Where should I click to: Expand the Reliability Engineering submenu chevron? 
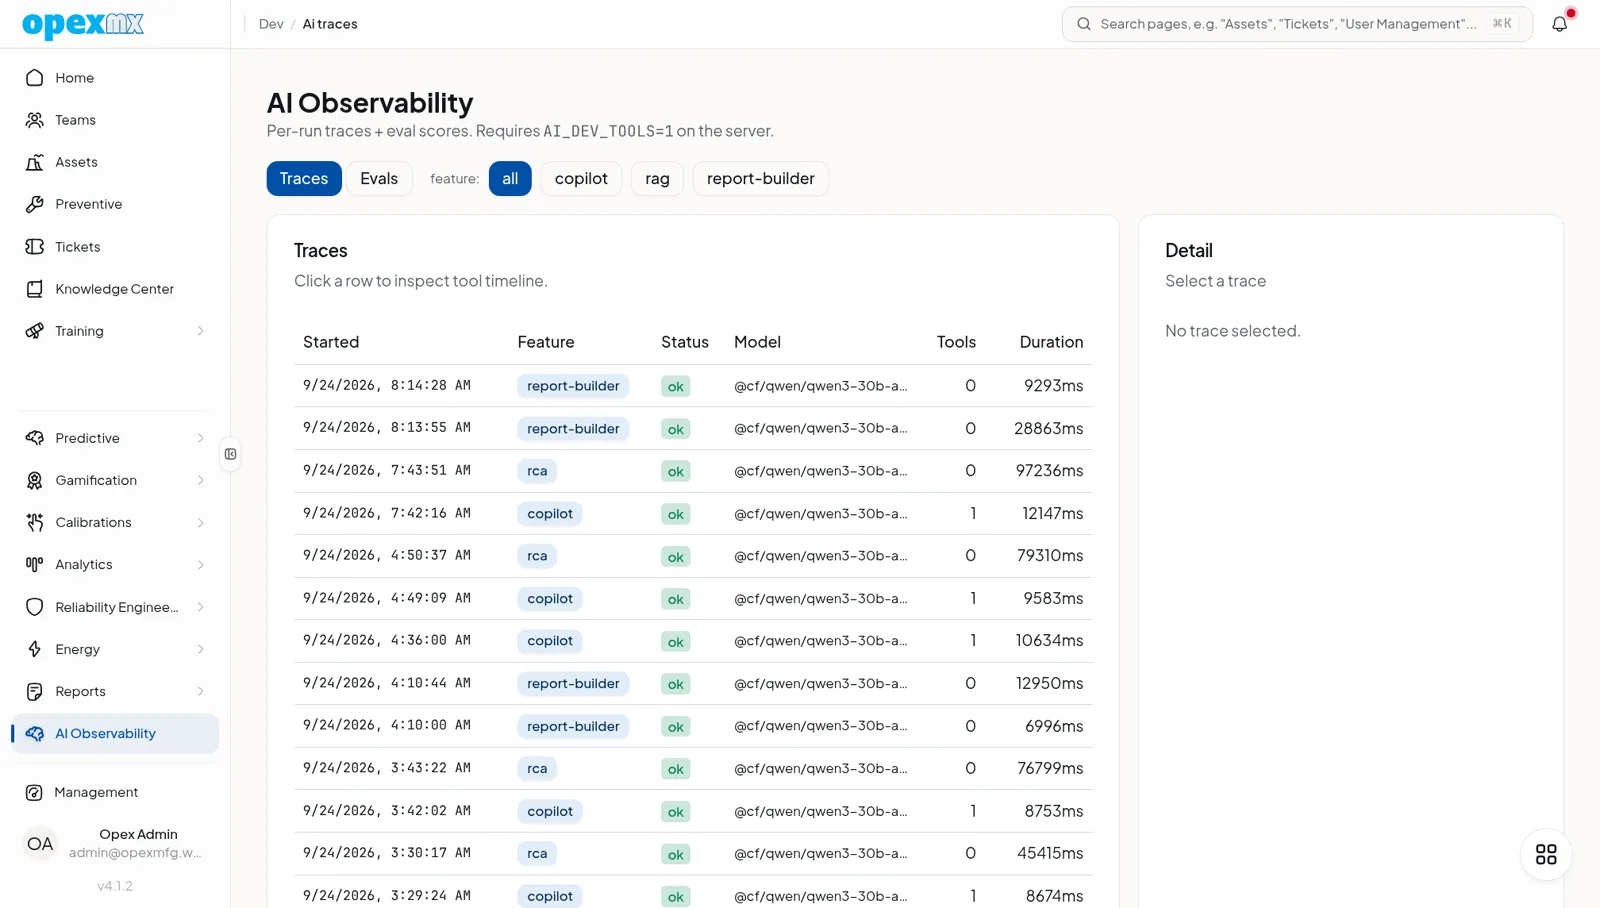point(200,607)
